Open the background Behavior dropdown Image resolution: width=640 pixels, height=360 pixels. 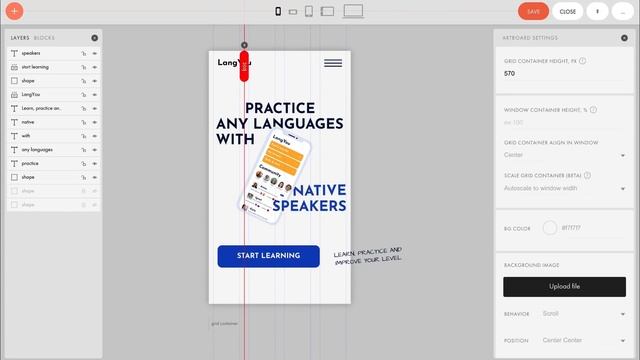click(584, 314)
